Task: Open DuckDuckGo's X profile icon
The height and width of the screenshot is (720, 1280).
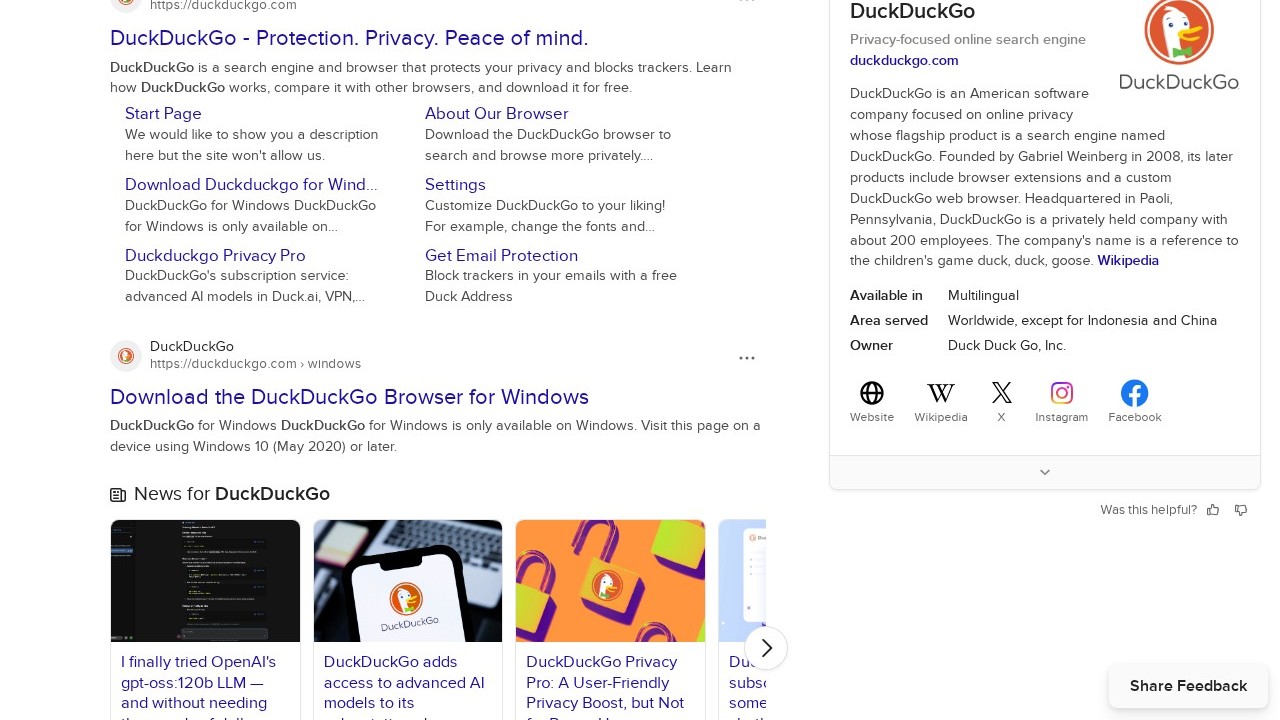Action: click(1001, 393)
